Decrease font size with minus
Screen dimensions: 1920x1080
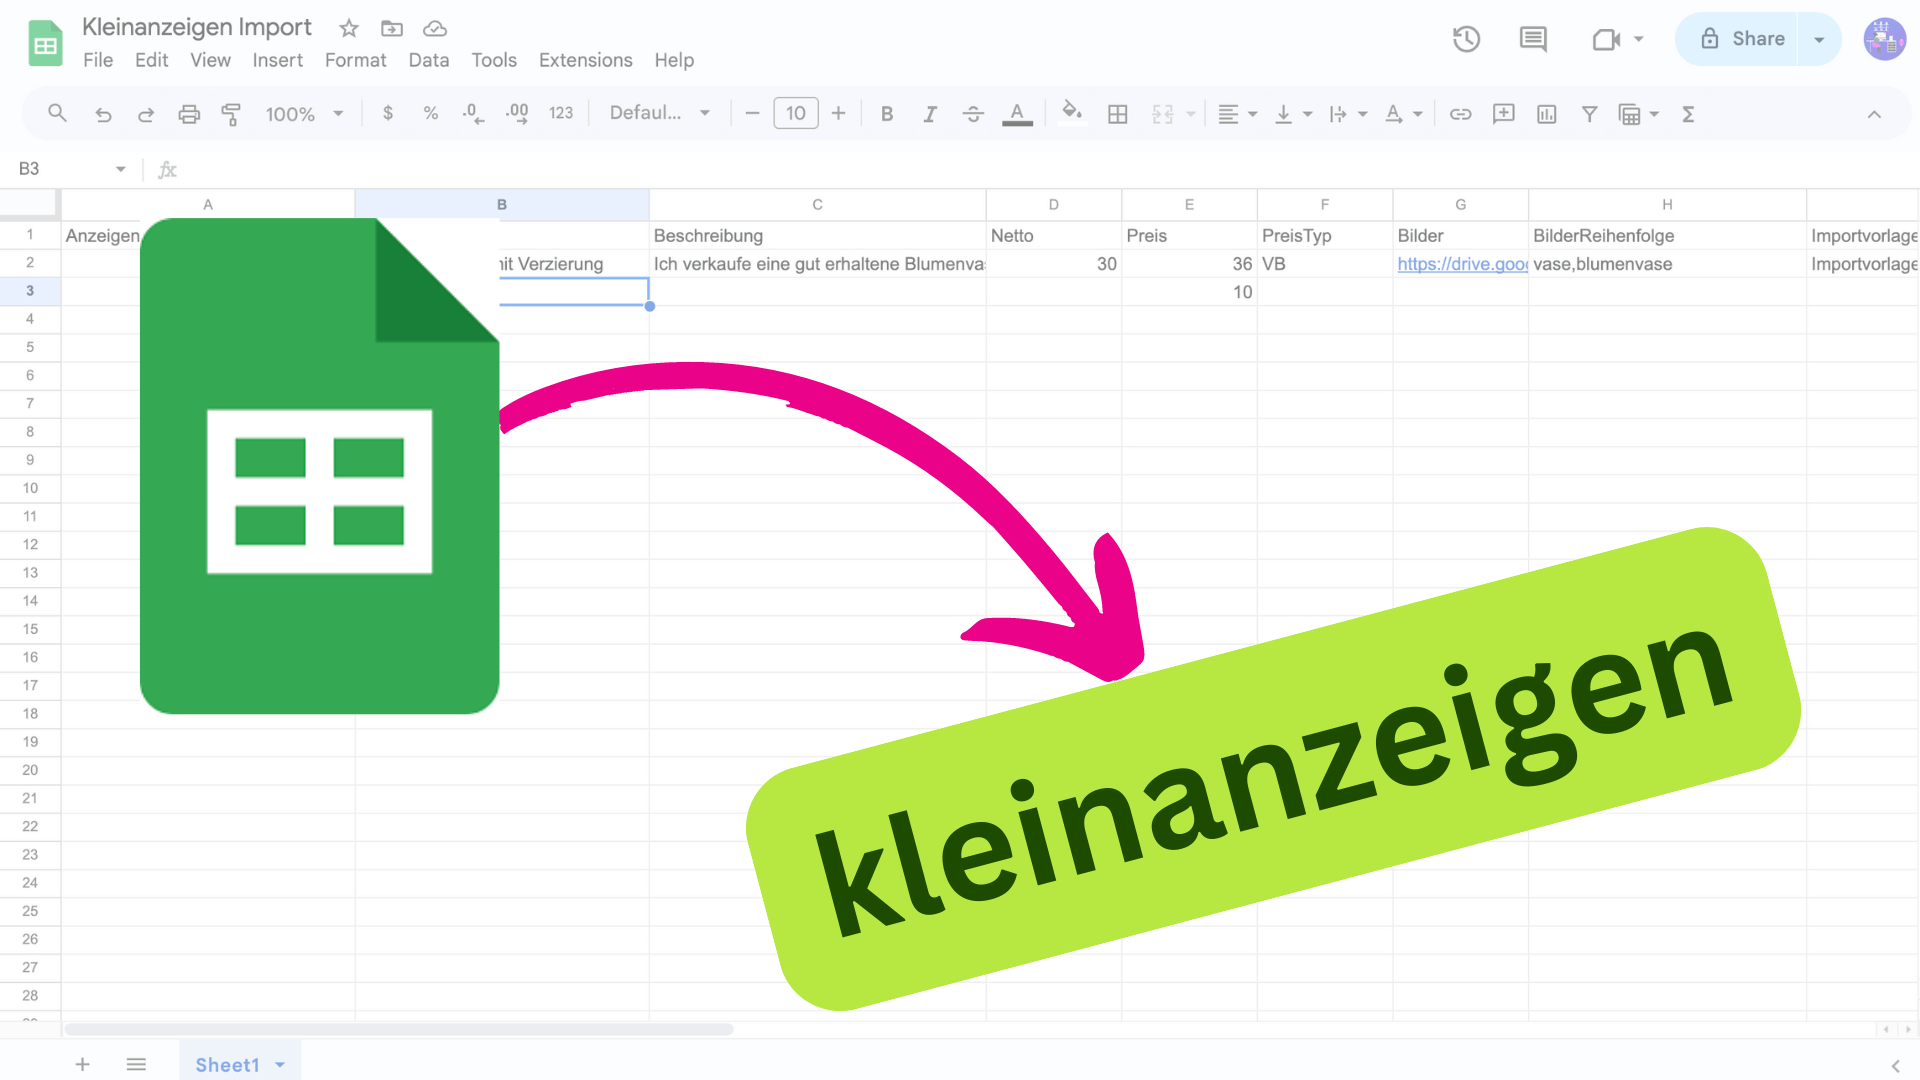point(753,114)
